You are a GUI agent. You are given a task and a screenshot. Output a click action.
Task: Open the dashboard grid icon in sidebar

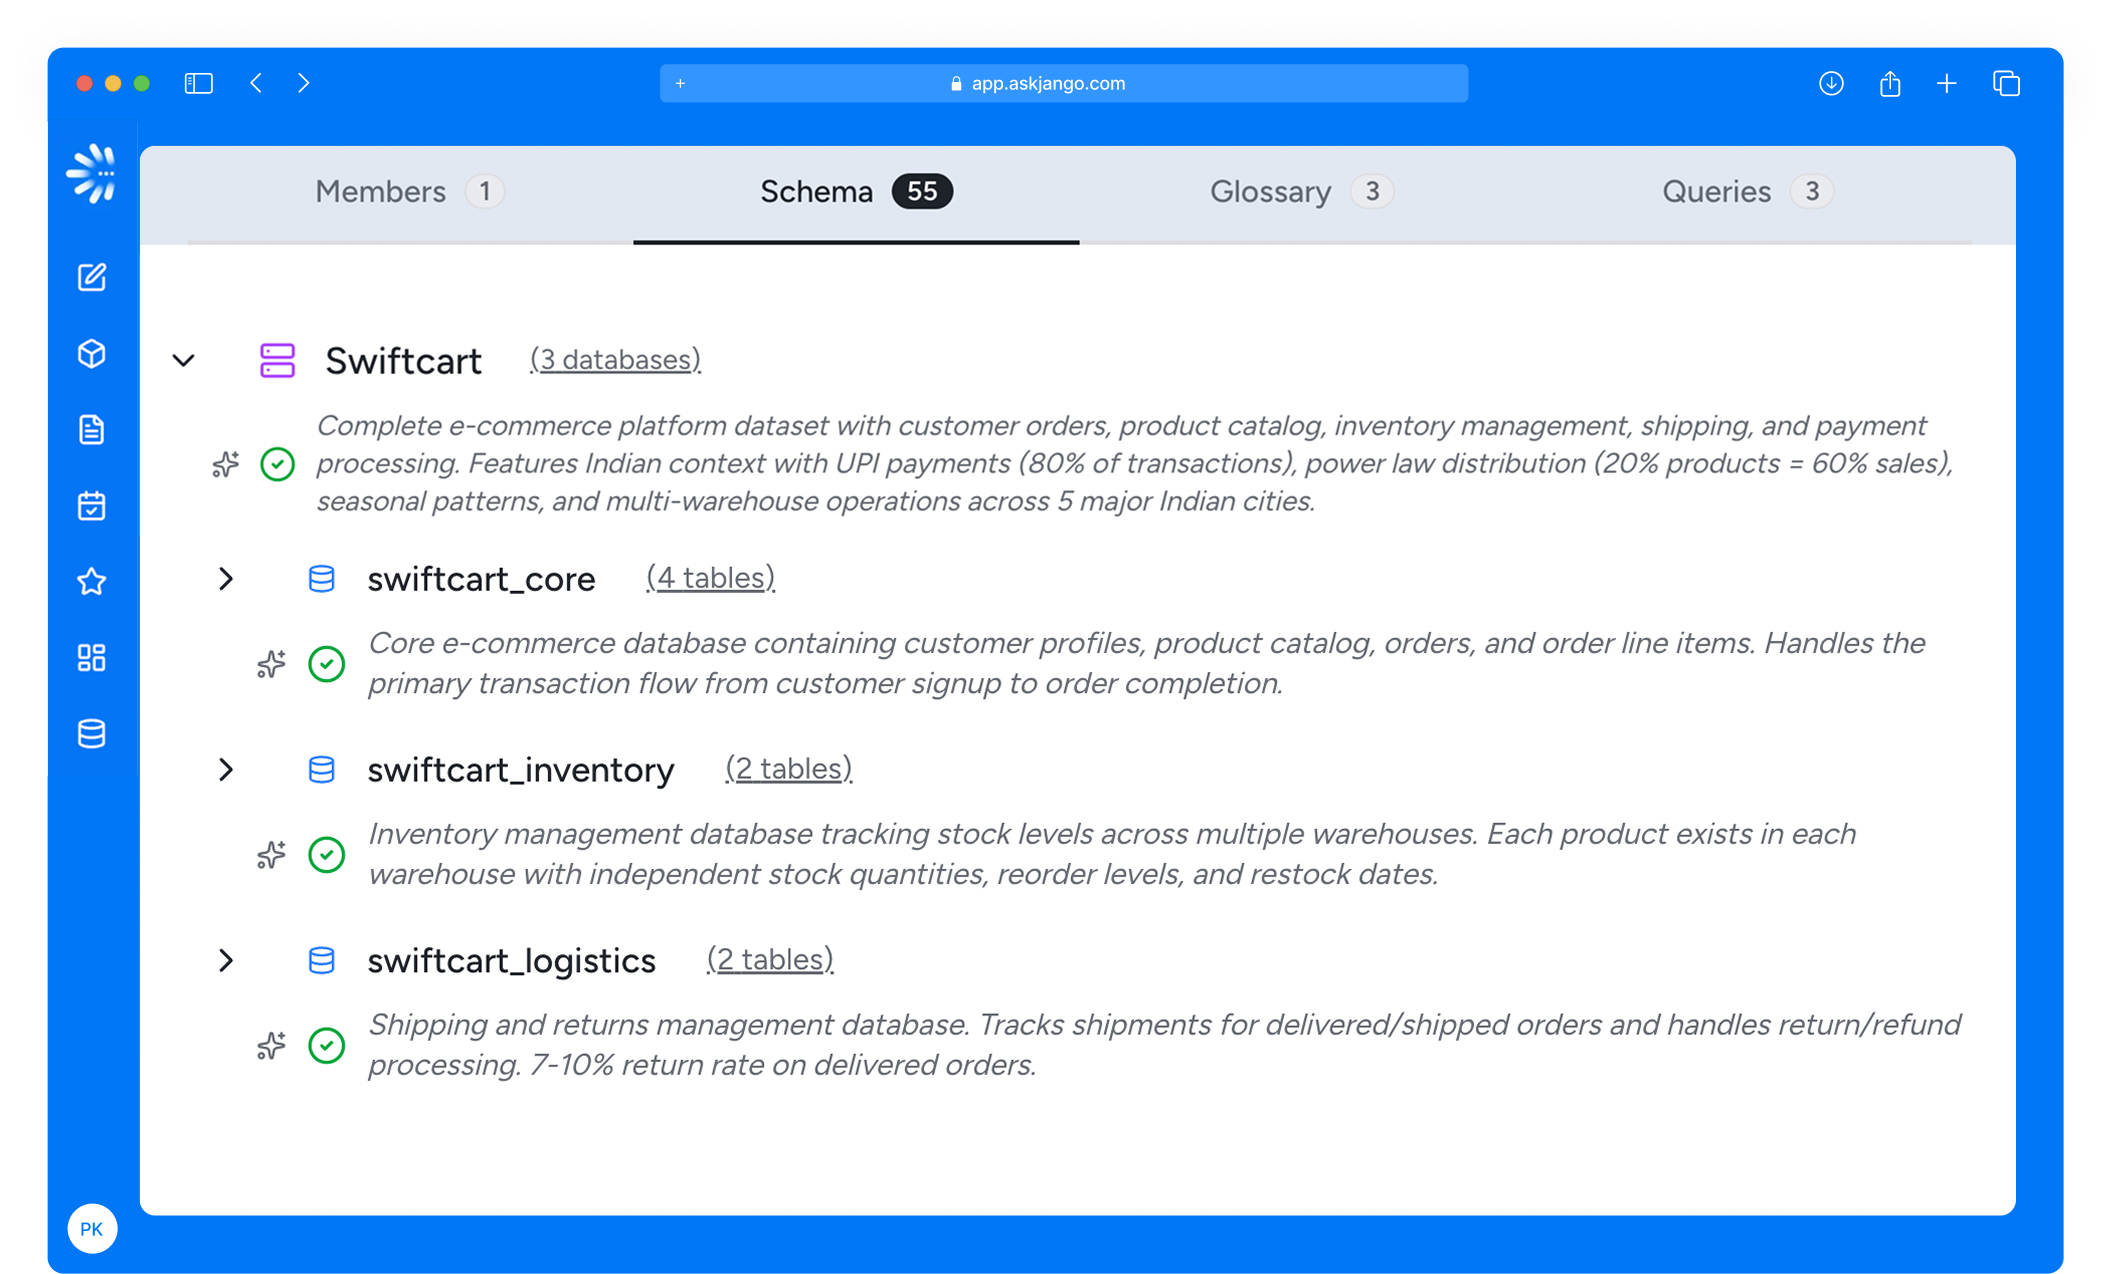92,657
